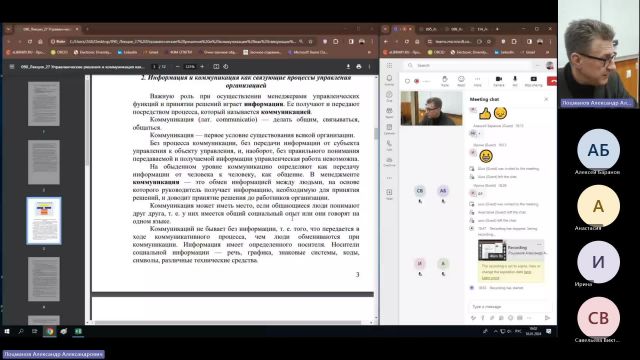Open Calls in Teams sidebar
Viewport: 640px width, 360px height.
(389, 145)
